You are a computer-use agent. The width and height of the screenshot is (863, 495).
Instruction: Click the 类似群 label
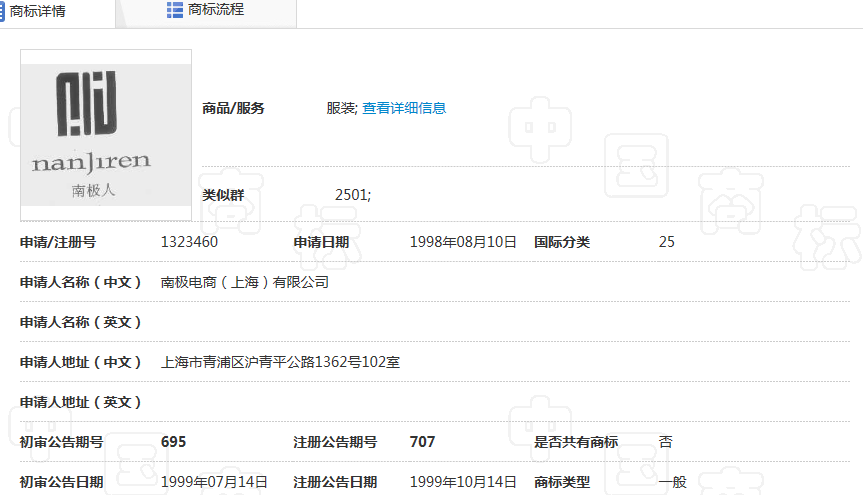tap(223, 195)
